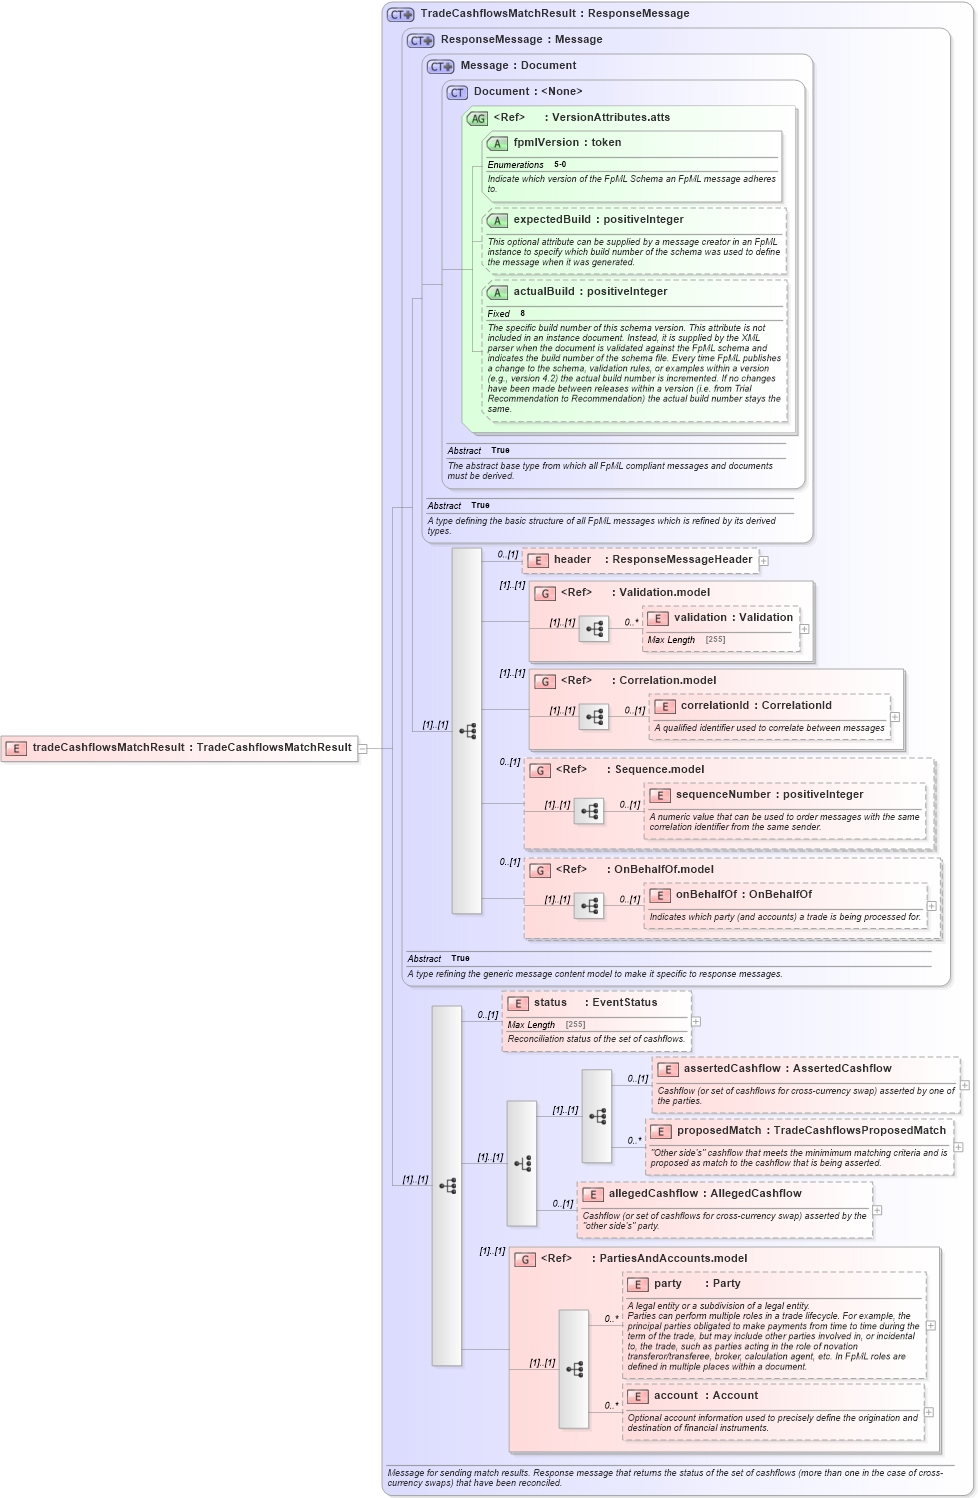Click the E icon of header element
The image size is (978, 1498).
(538, 560)
